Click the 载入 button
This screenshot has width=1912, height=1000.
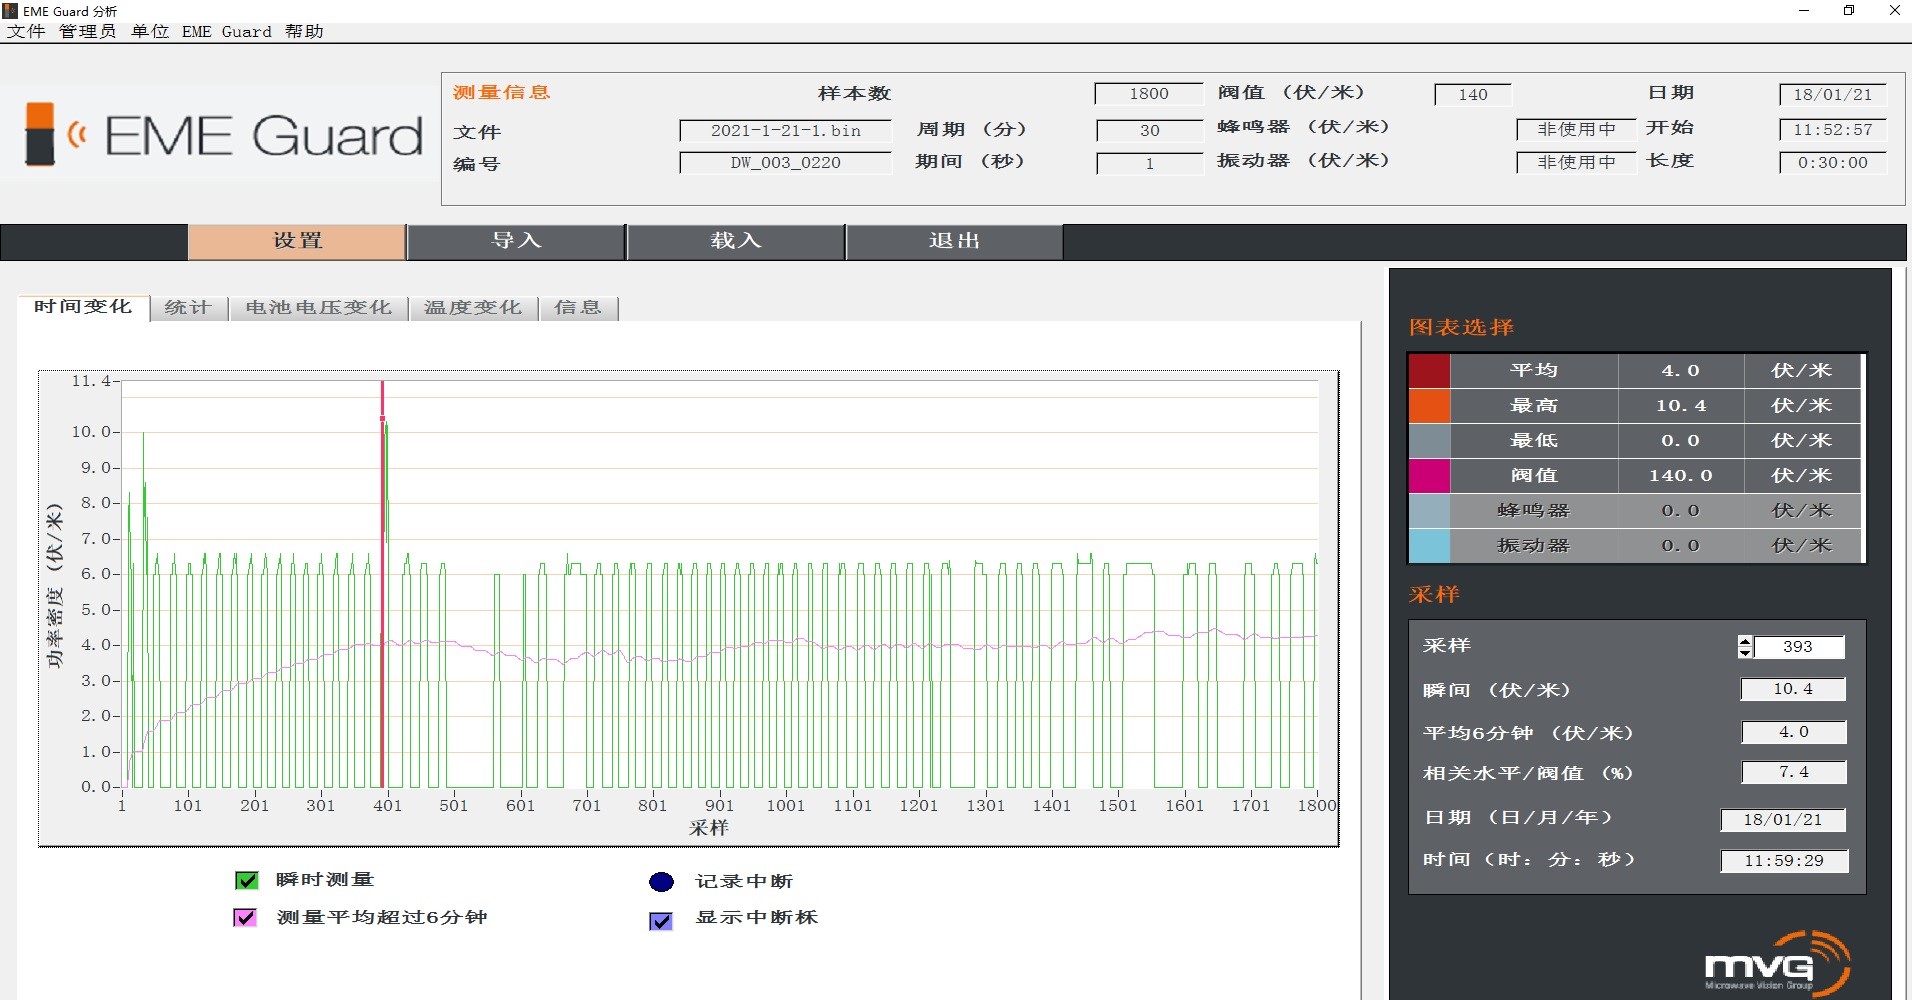point(736,241)
